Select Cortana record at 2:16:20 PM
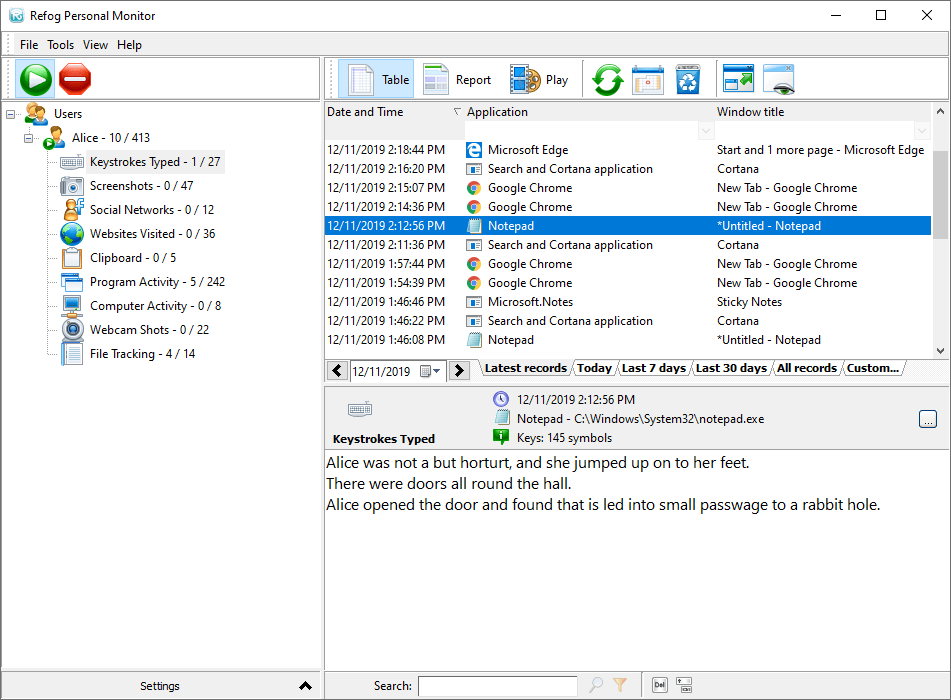This screenshot has width=951, height=700. (x=628, y=169)
